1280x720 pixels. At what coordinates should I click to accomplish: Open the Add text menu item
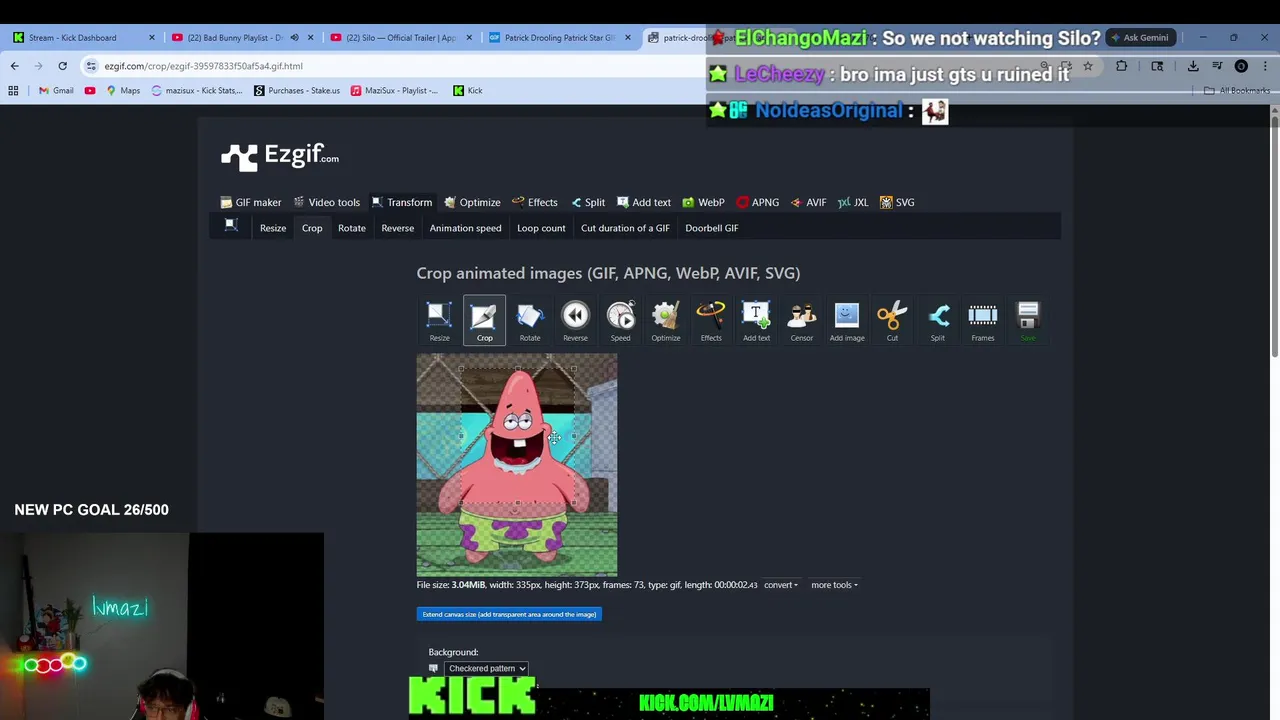(644, 202)
